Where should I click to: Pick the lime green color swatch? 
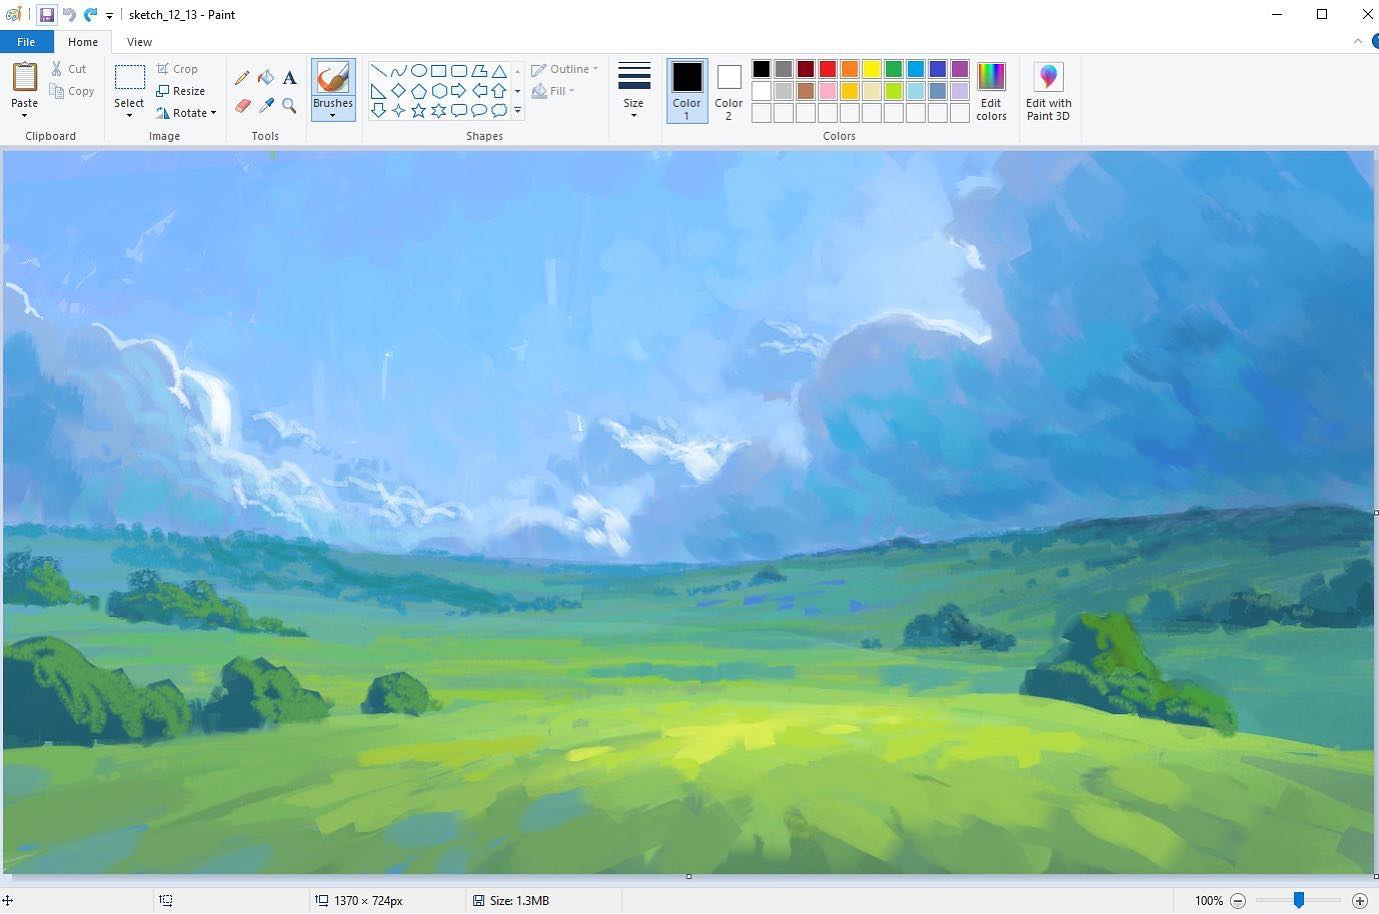(x=894, y=91)
